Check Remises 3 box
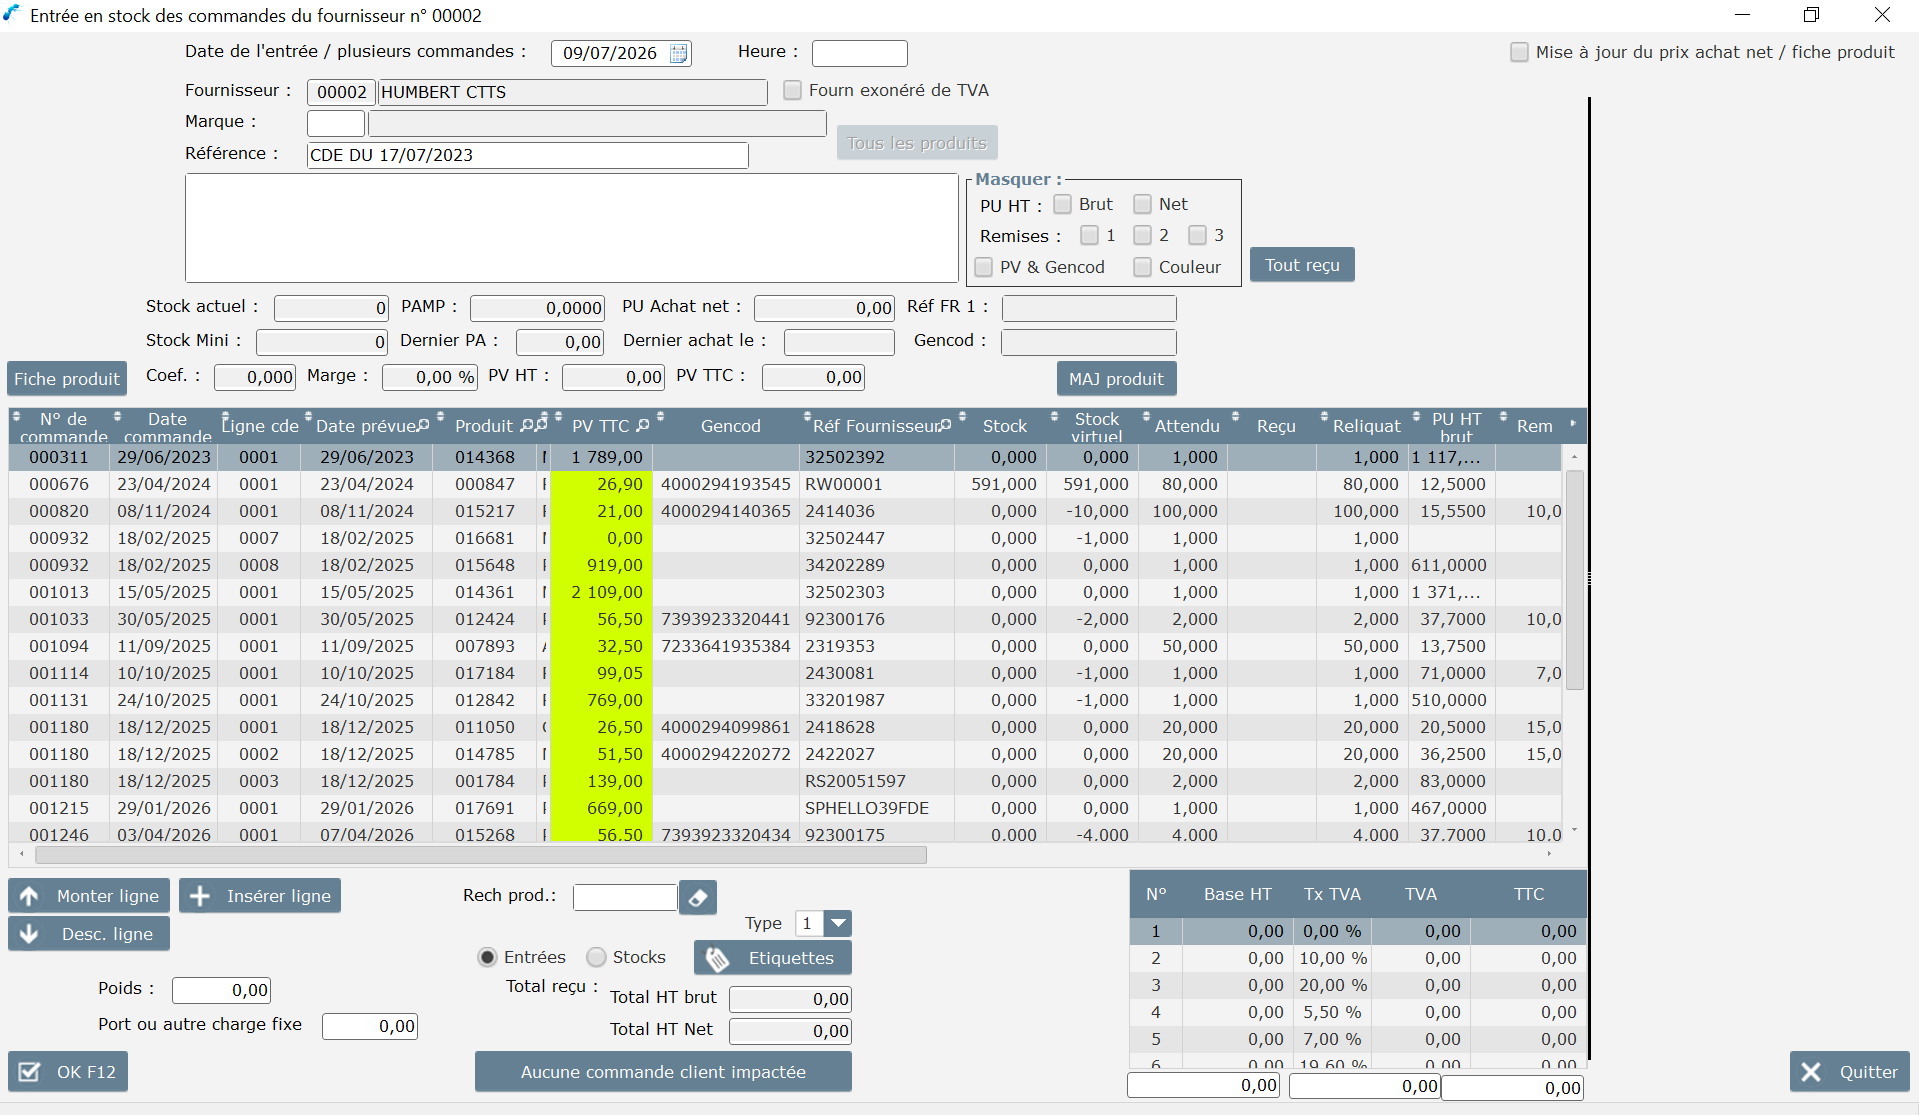This screenshot has height=1115, width=1919. click(x=1197, y=235)
